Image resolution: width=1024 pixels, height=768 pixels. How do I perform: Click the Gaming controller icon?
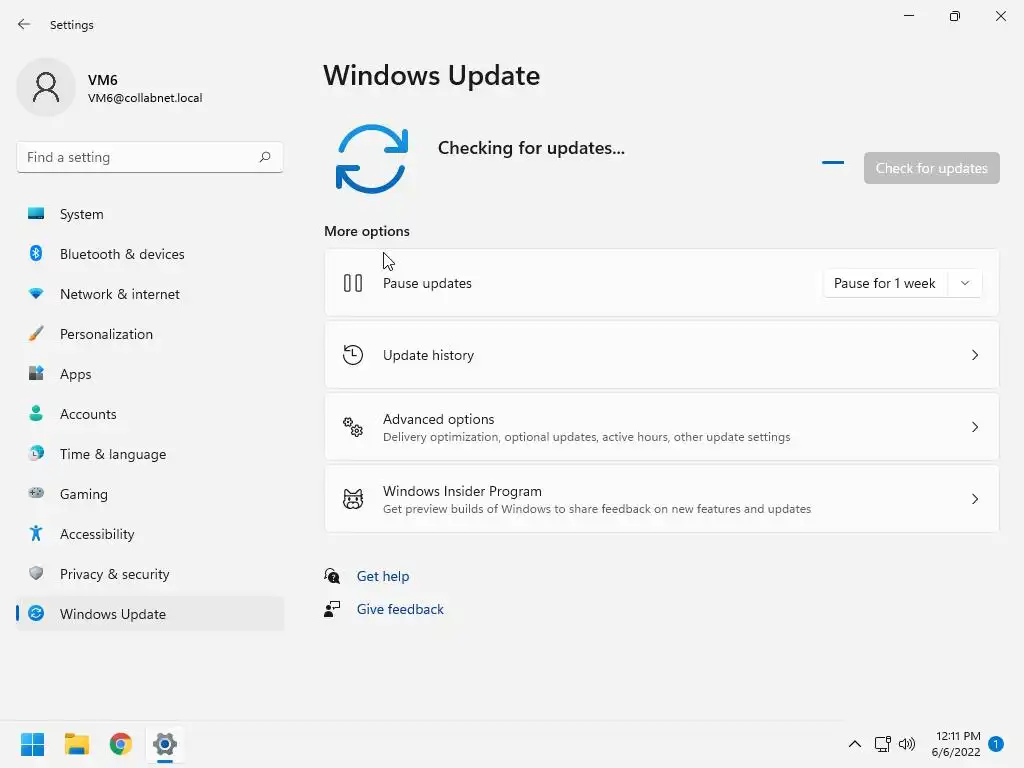[x=36, y=493]
